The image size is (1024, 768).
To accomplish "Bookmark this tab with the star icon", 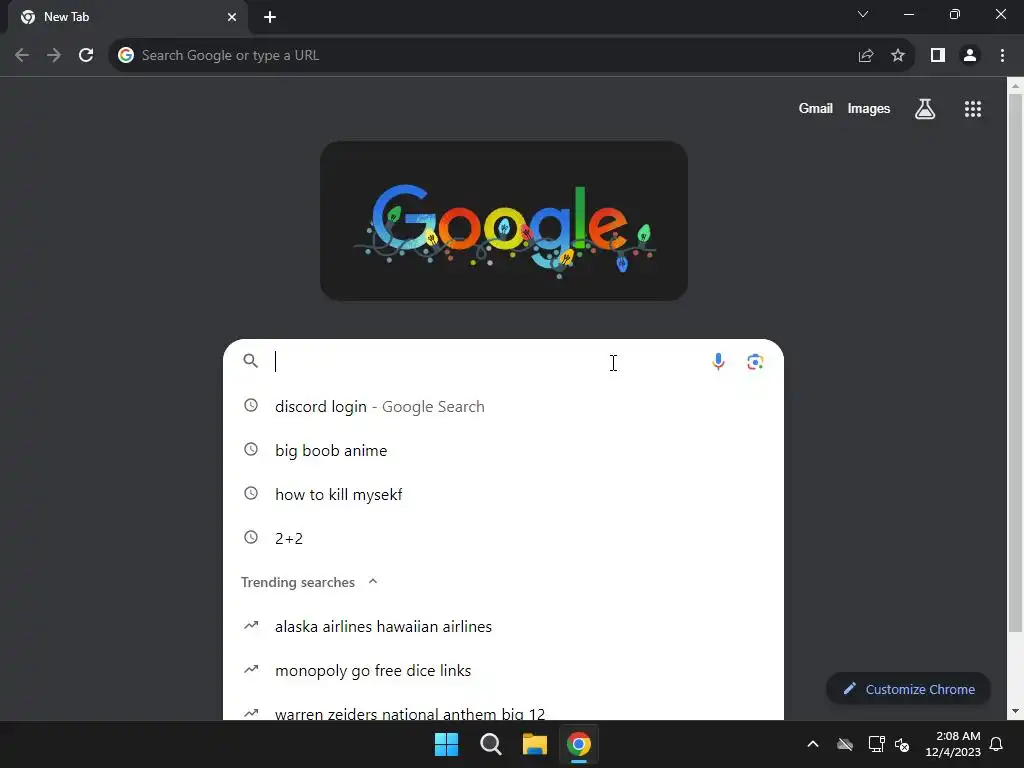I will pyautogui.click(x=898, y=56).
